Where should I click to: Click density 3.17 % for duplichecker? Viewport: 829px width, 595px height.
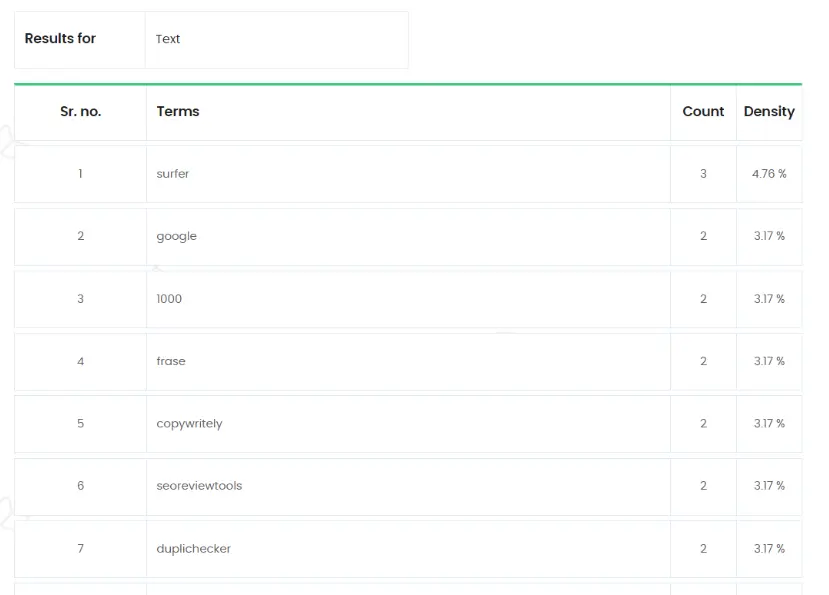pos(769,548)
